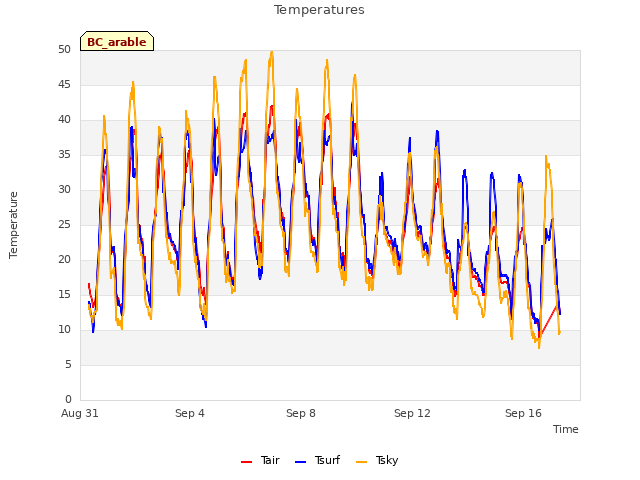The height and width of the screenshot is (480, 640).
Task: Toggle the Tsky legend entry
Action: tap(377, 460)
